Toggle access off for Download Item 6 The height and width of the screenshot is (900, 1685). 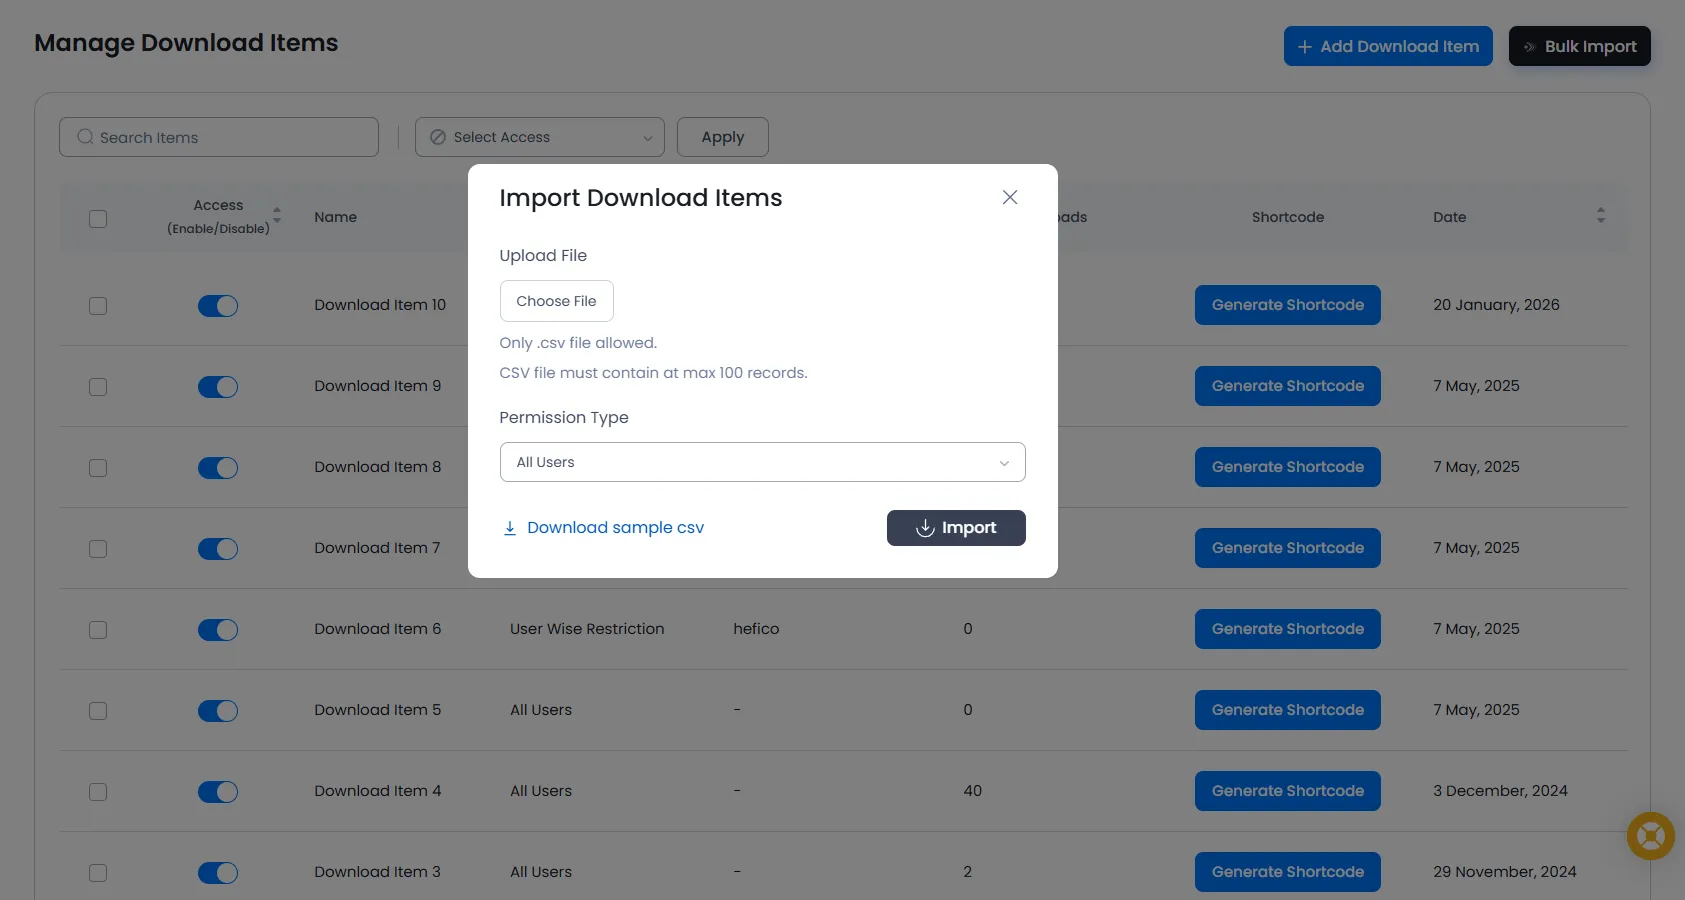[x=218, y=630]
